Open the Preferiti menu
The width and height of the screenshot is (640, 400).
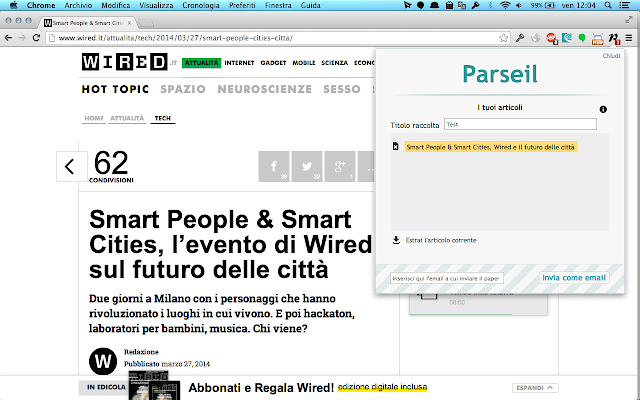click(242, 5)
